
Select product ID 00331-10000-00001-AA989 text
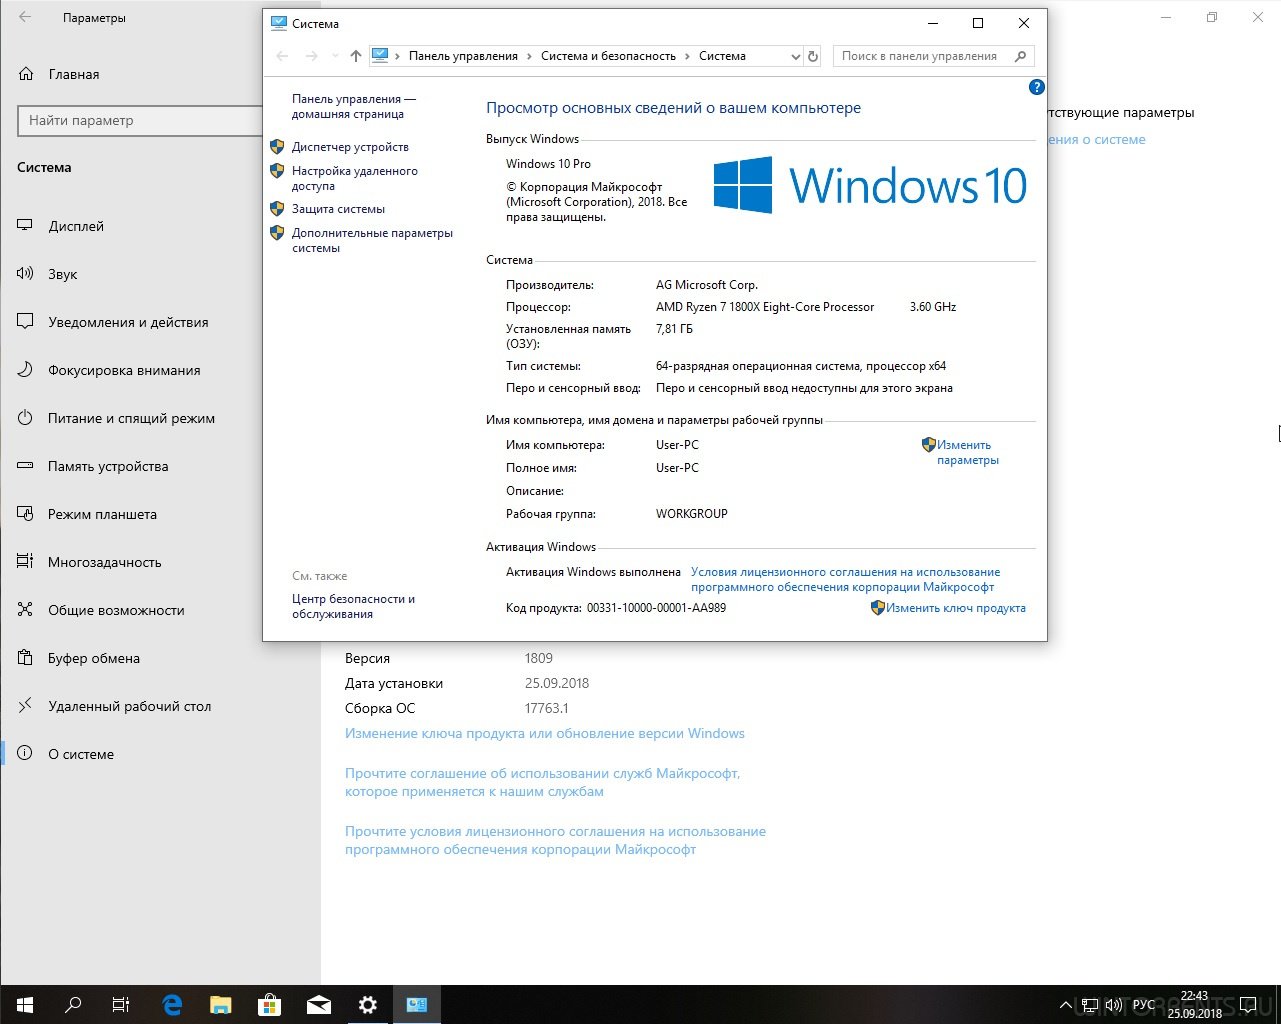click(x=656, y=608)
